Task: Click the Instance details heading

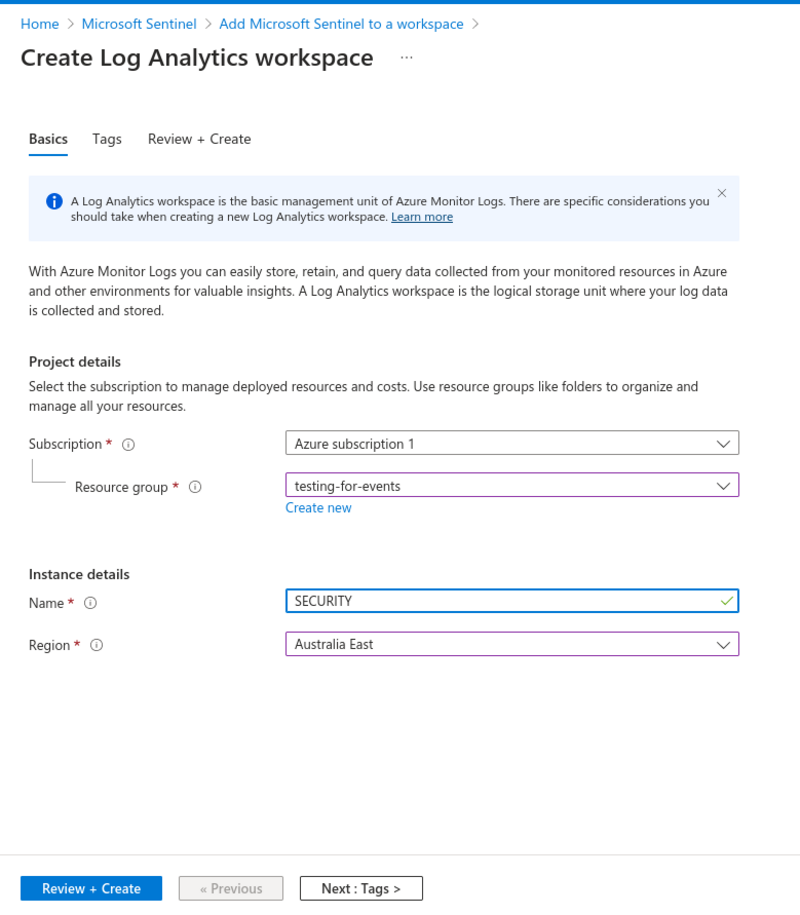Action: 79,574
